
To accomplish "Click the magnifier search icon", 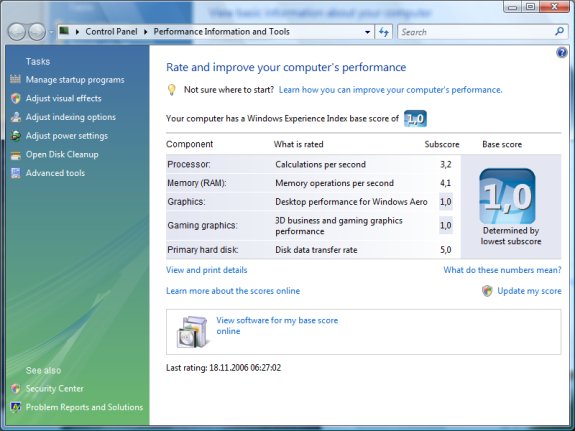I will point(559,32).
